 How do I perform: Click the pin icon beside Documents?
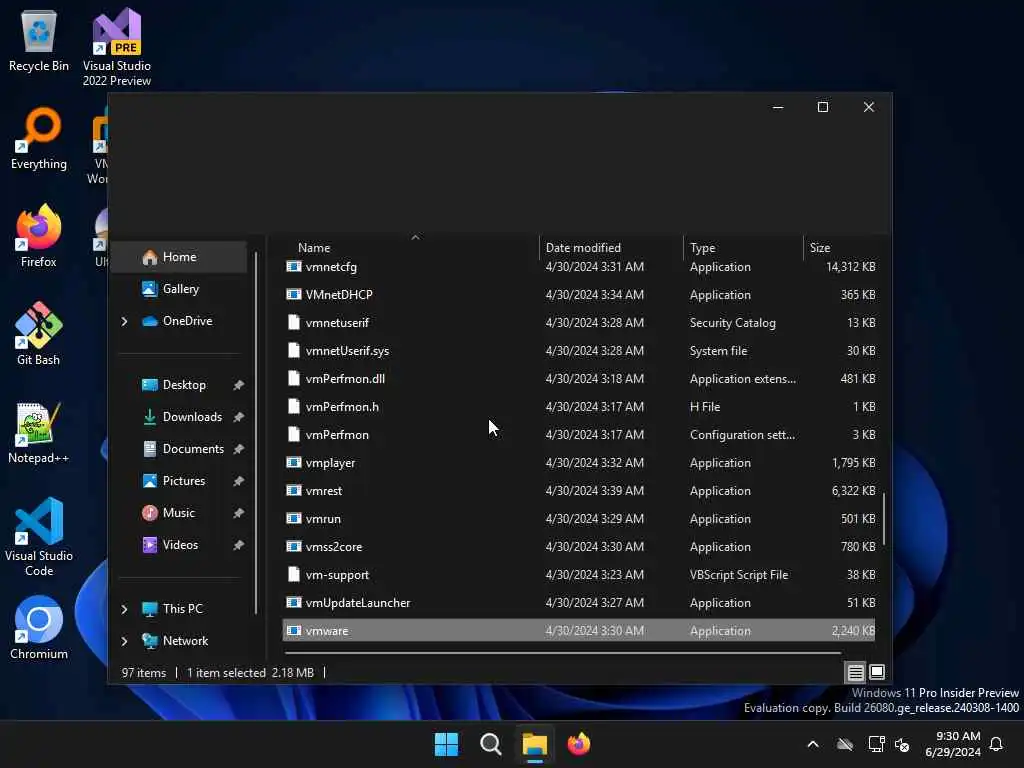[238, 449]
